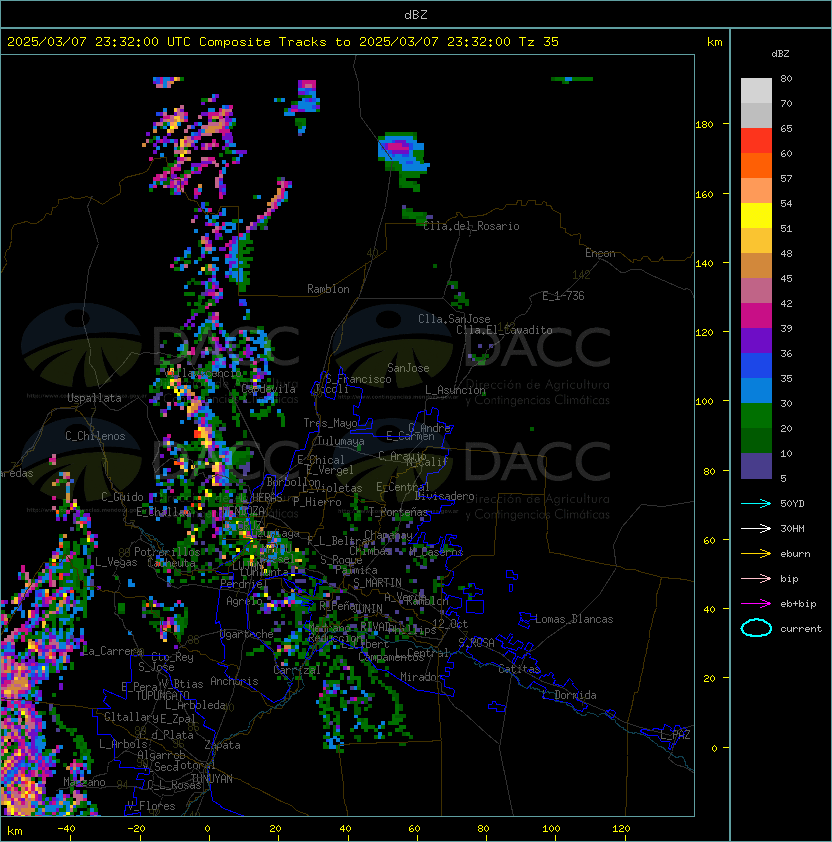The image size is (832, 842).
Task: Click the 'Clla.El_Cavadito' map label
Action: tap(504, 330)
